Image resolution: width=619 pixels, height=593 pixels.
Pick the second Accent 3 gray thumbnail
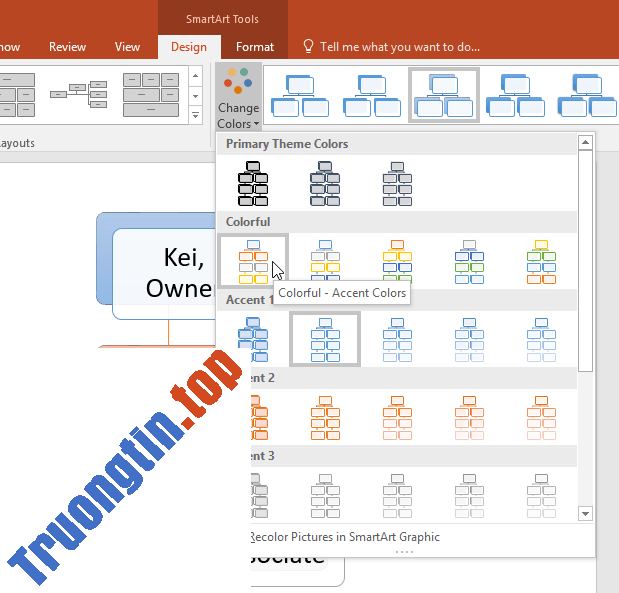(325, 495)
